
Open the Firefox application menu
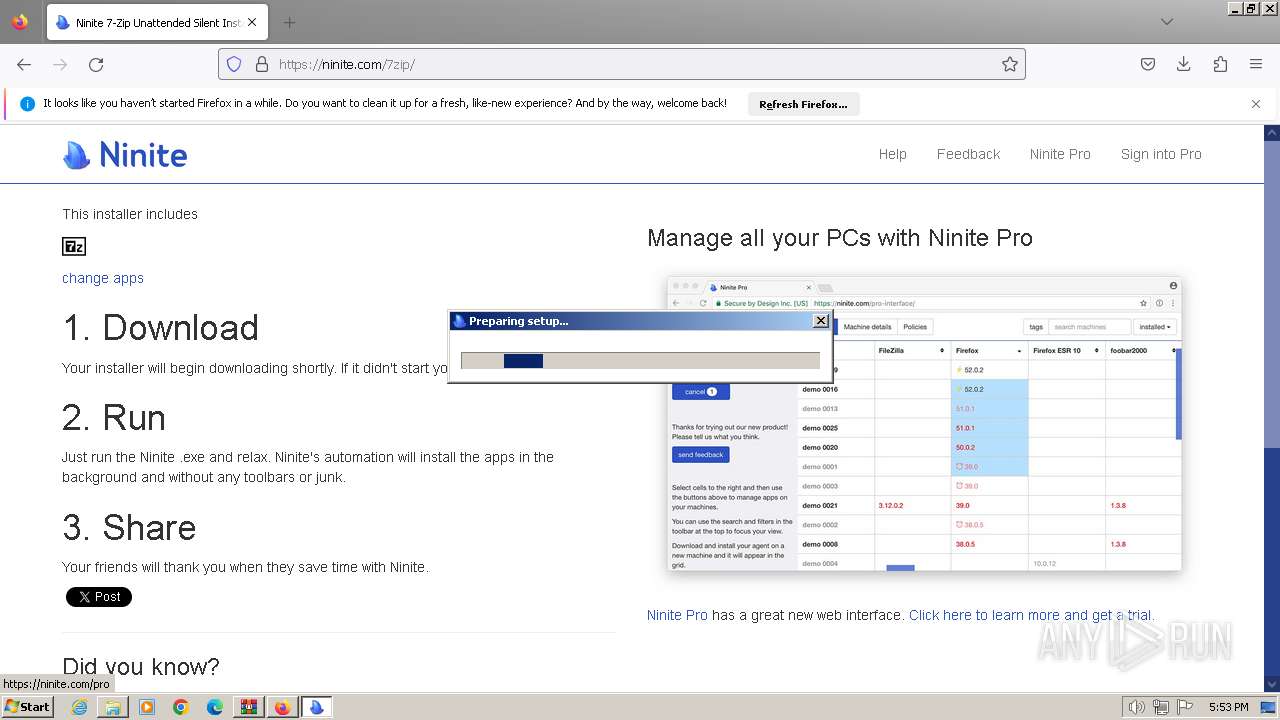(1256, 64)
